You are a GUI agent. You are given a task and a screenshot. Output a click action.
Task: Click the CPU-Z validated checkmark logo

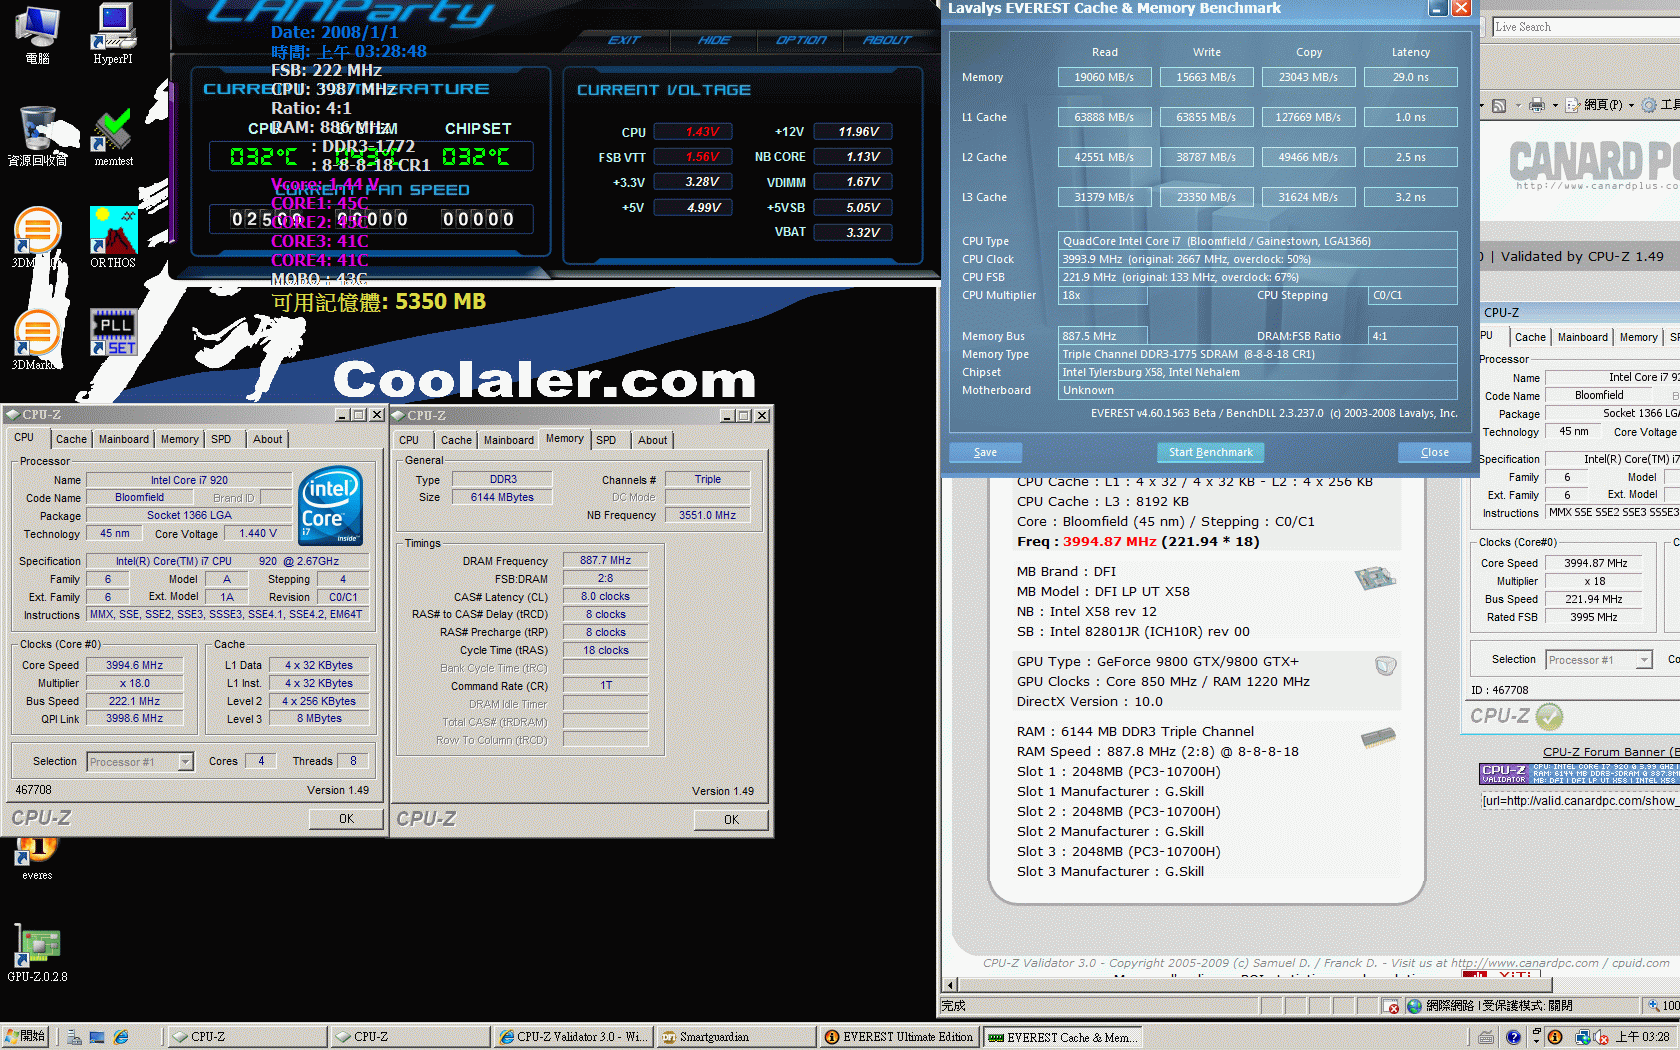pos(1549,716)
